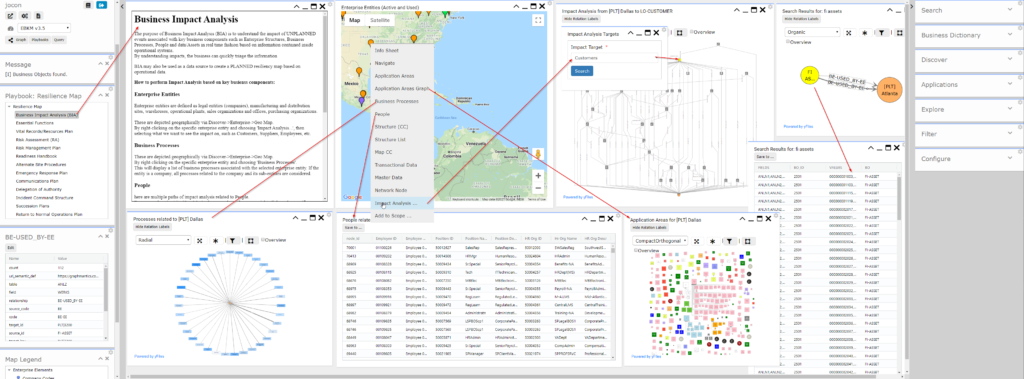The height and width of the screenshot is (379, 1024).
Task: Open the EBKM v3.5 version dropdown
Action: click(44, 28)
